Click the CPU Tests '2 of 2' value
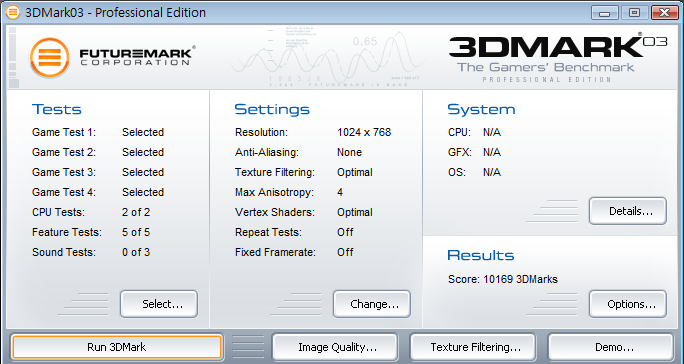This screenshot has width=684, height=364. (x=136, y=213)
